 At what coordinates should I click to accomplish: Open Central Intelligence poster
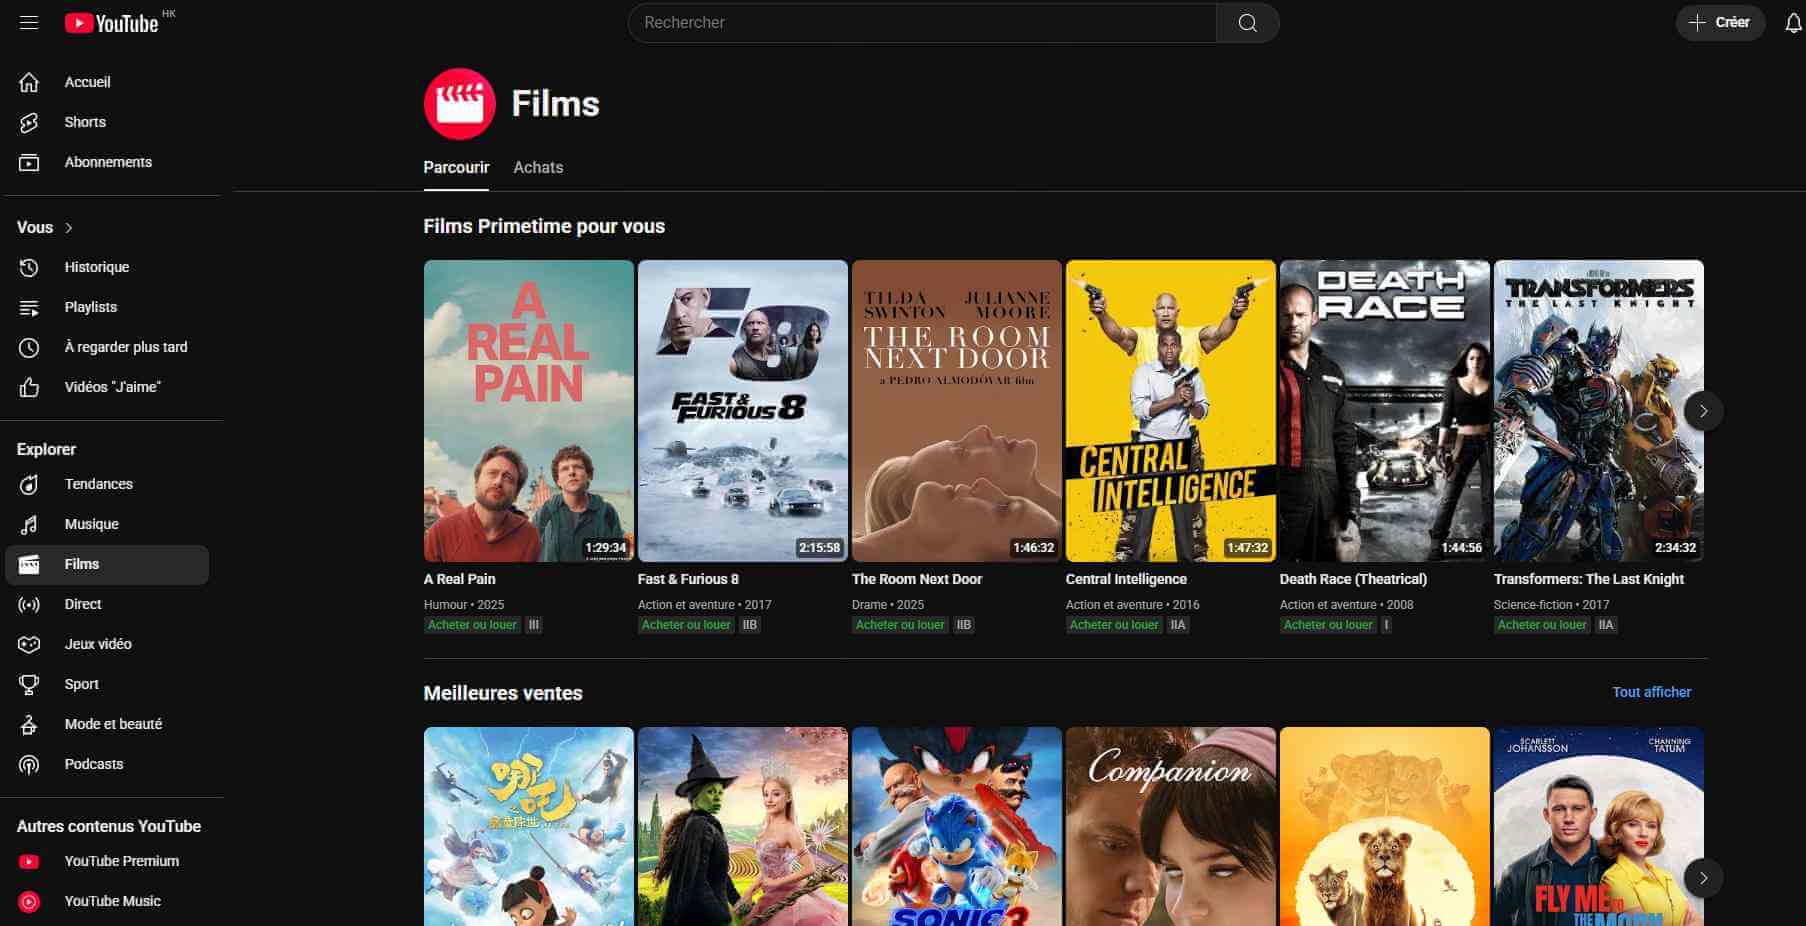(x=1171, y=411)
